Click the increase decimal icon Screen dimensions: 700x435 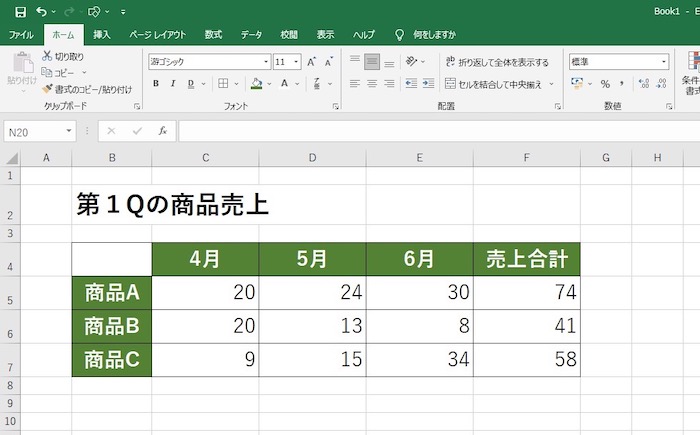644,84
